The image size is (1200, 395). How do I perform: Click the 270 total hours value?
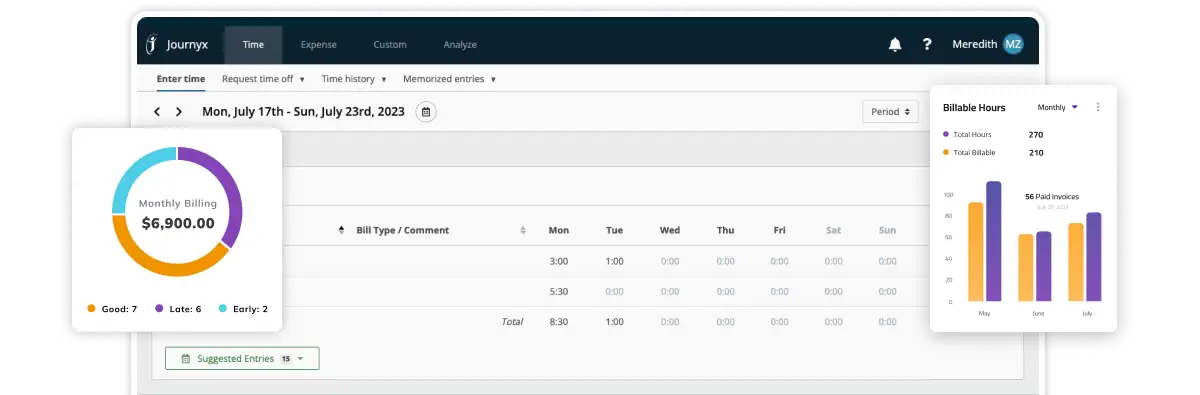point(1036,134)
